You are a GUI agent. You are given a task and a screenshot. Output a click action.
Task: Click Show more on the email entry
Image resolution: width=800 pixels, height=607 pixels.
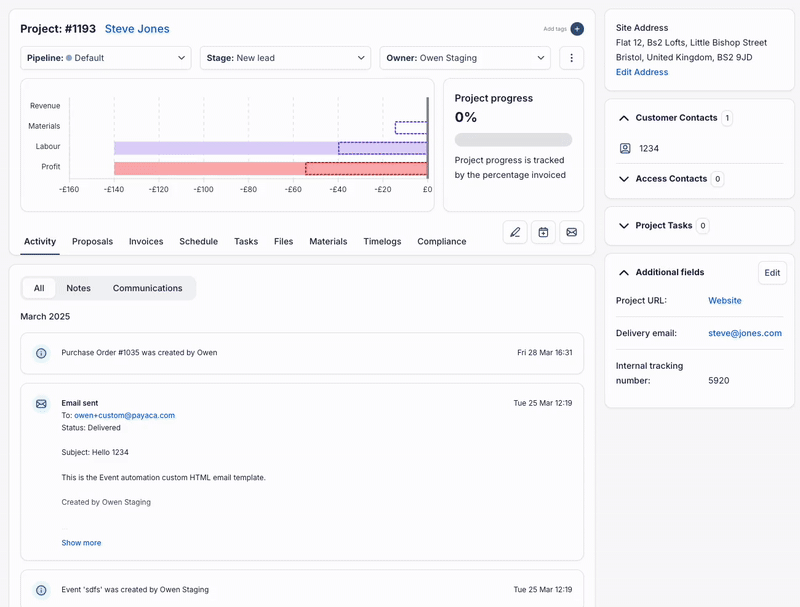pyautogui.click(x=81, y=543)
